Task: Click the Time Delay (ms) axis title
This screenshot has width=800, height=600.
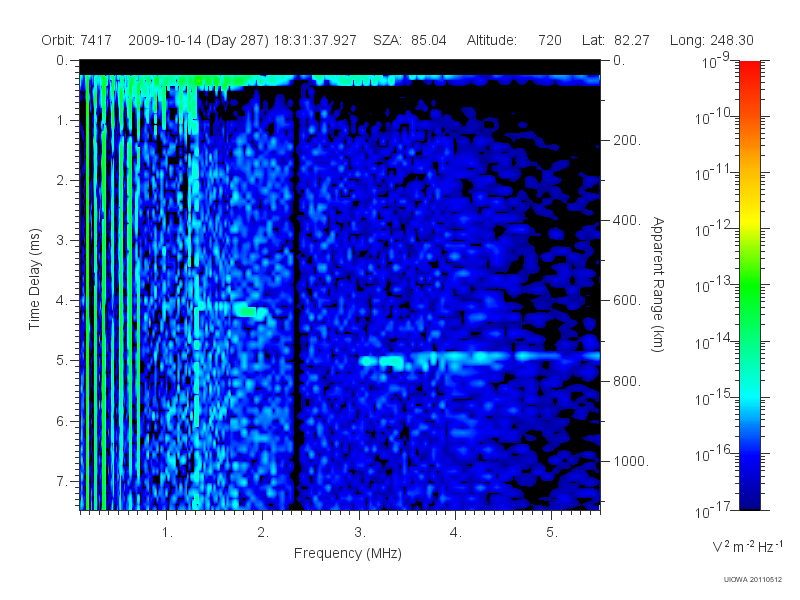Action: tap(34, 279)
